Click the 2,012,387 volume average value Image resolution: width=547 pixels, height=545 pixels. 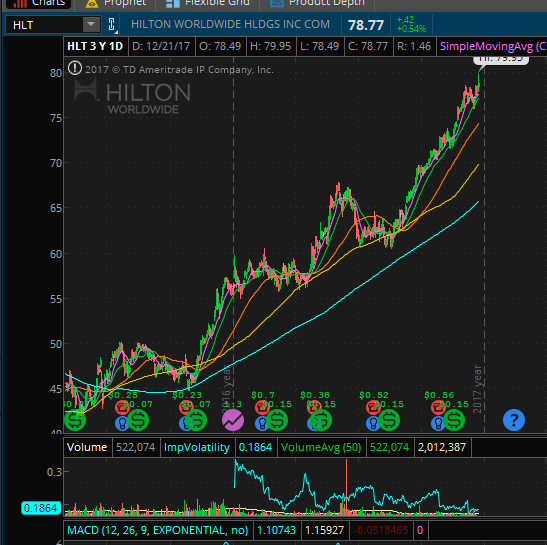(x=442, y=447)
